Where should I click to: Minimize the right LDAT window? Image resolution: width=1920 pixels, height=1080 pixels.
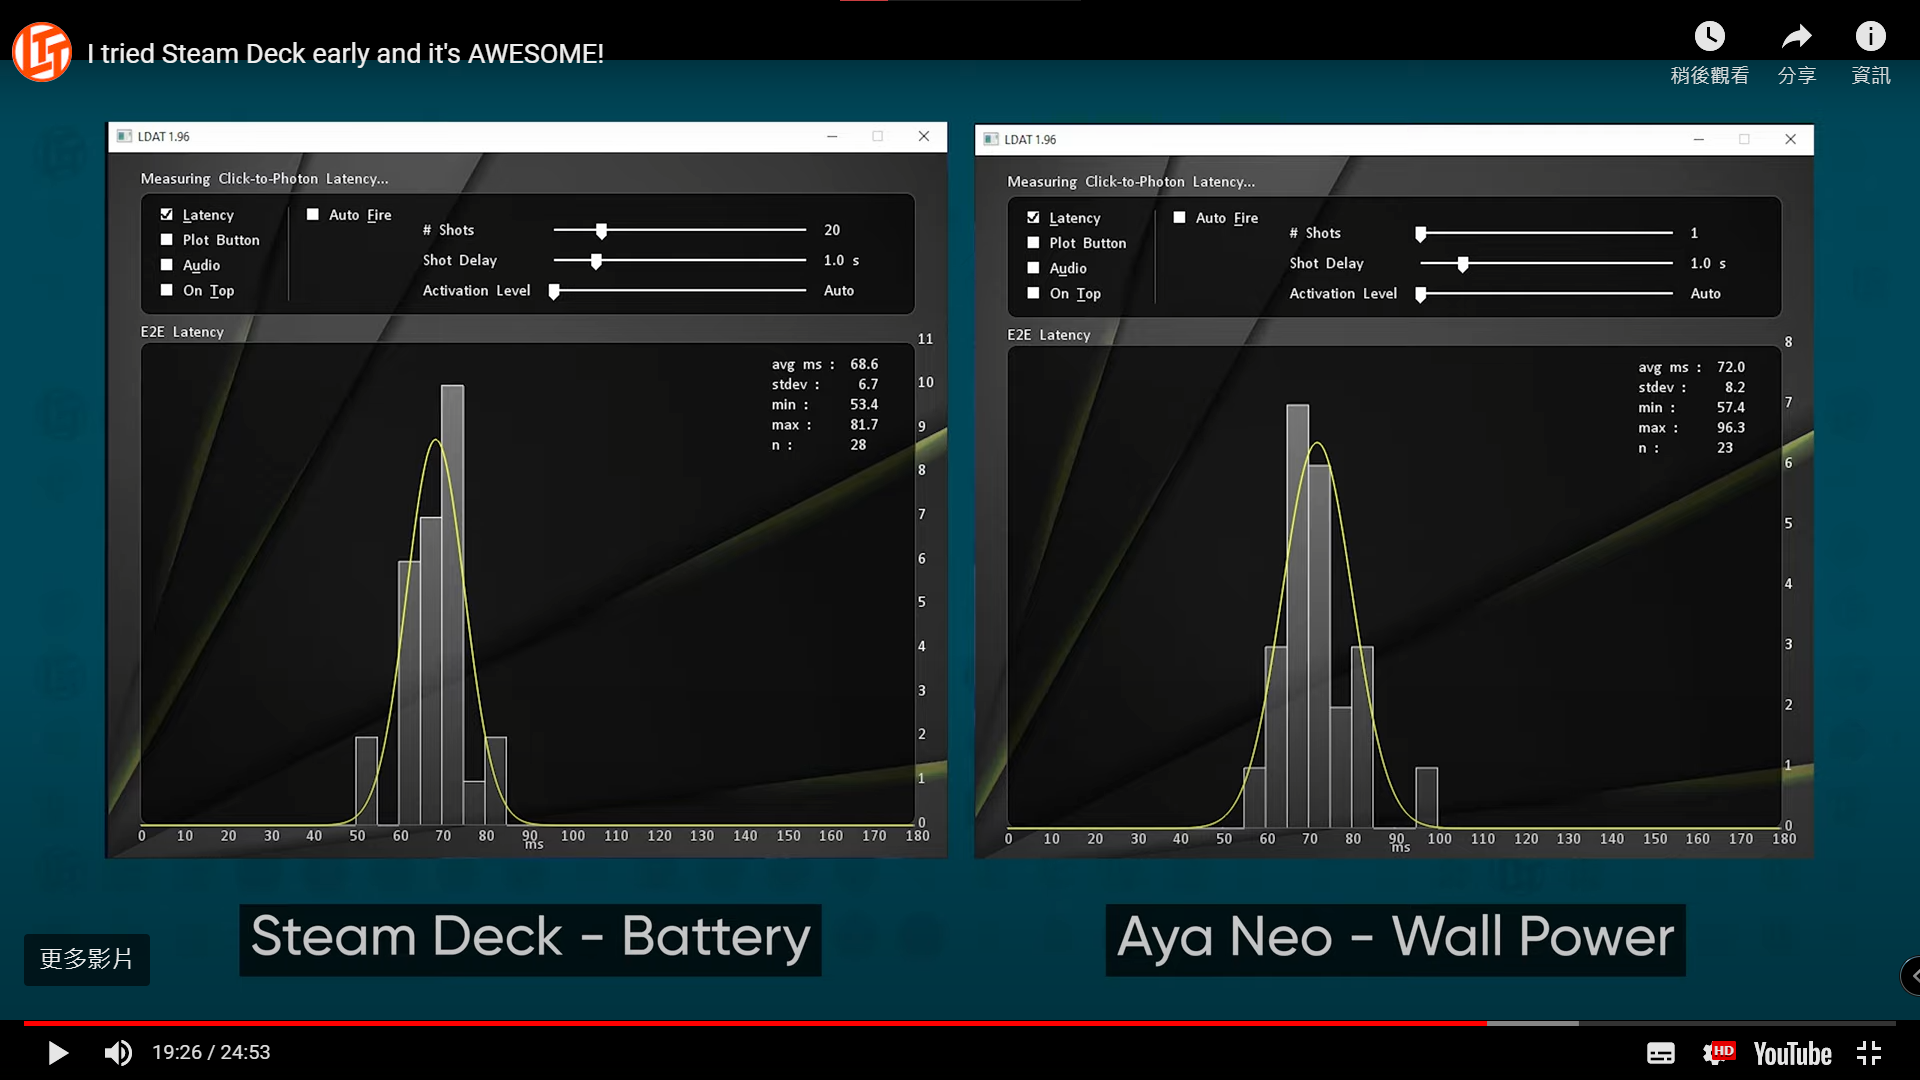(1698, 140)
